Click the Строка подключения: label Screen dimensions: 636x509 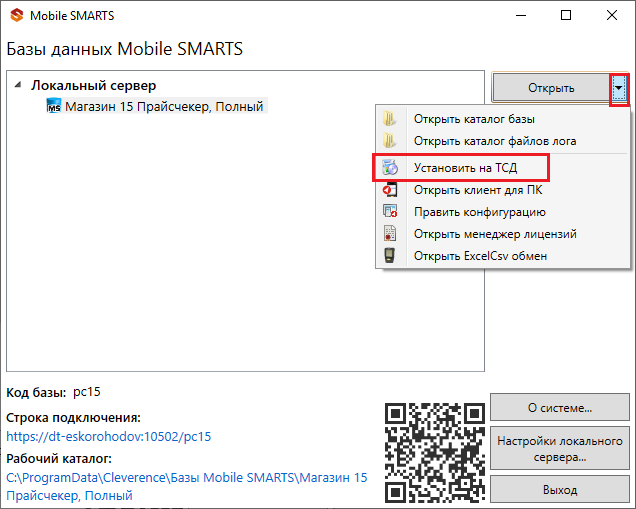click(x=73, y=417)
